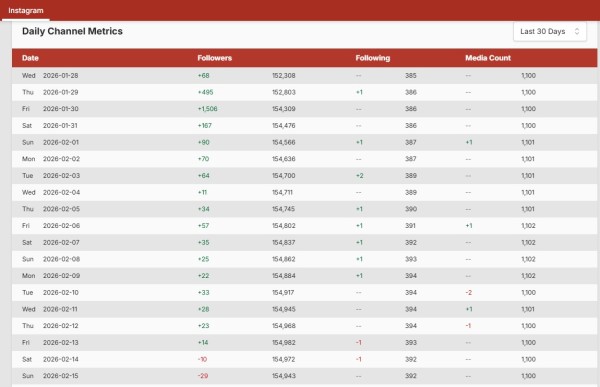Image resolution: width=600 pixels, height=387 pixels.
Task: Click the follower total 154,476
Action: tap(284, 126)
